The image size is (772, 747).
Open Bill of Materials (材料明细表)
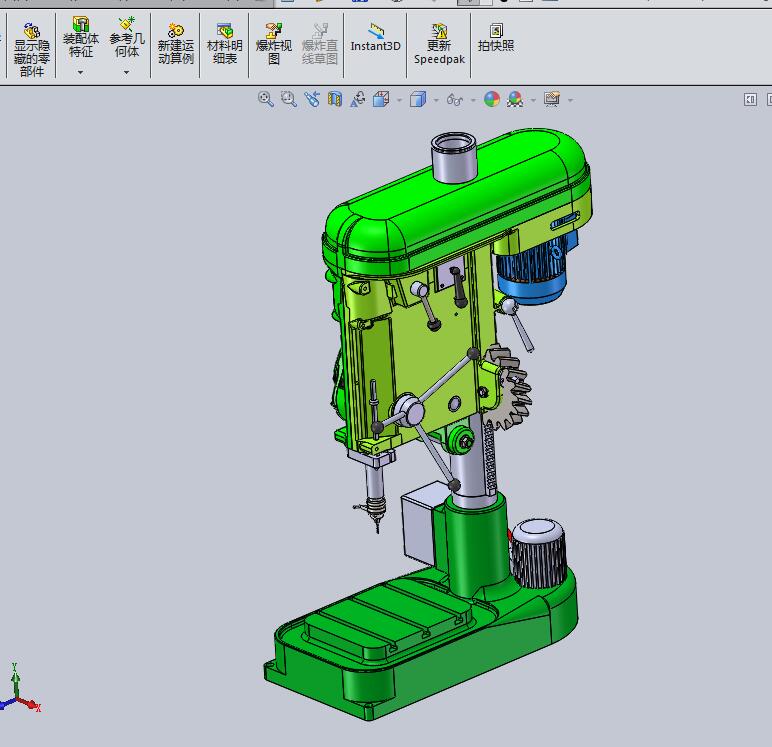(225, 43)
